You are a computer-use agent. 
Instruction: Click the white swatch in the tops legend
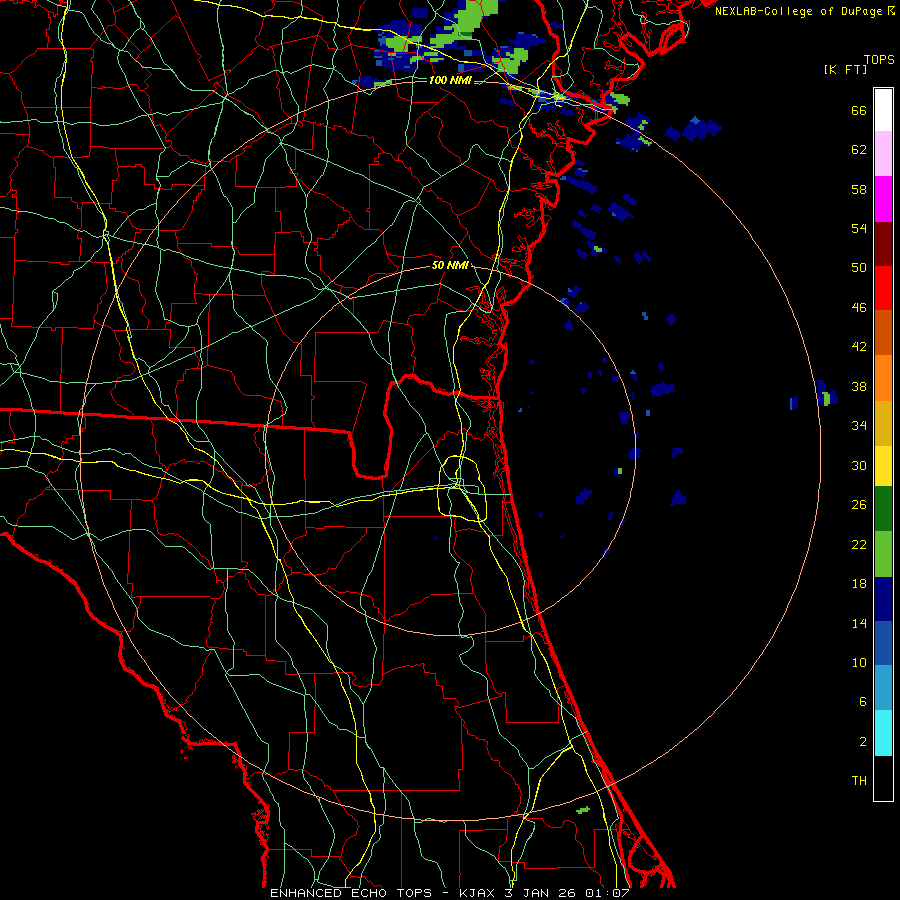[x=883, y=110]
